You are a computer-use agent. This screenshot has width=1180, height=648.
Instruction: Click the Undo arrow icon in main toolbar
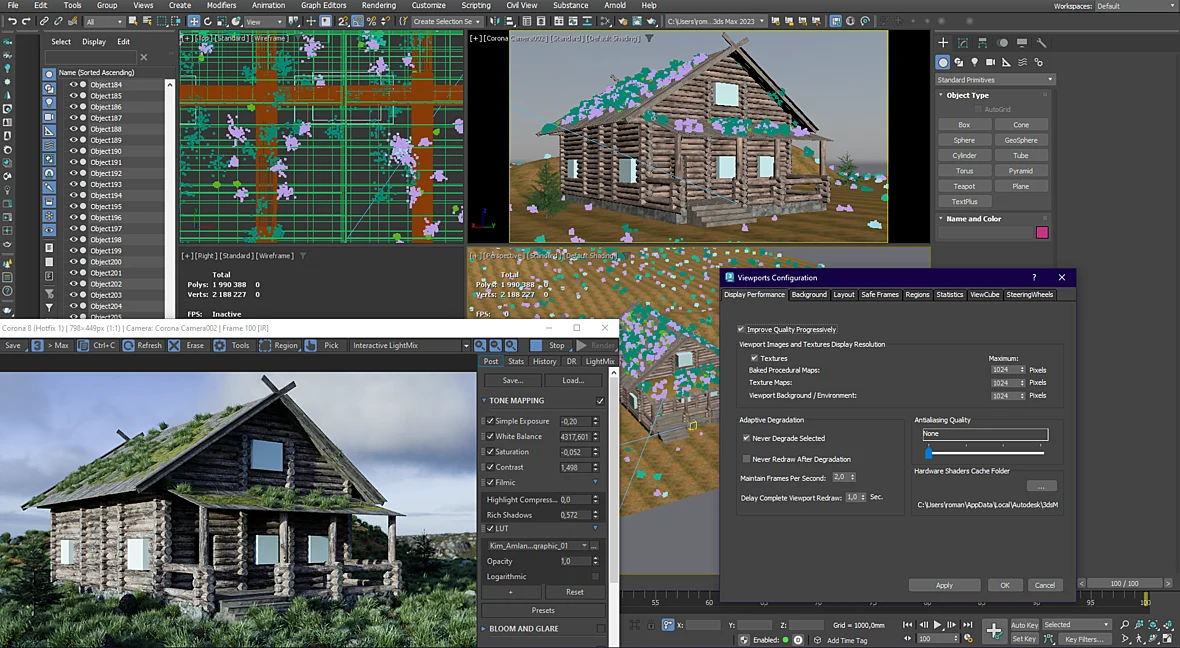12,22
